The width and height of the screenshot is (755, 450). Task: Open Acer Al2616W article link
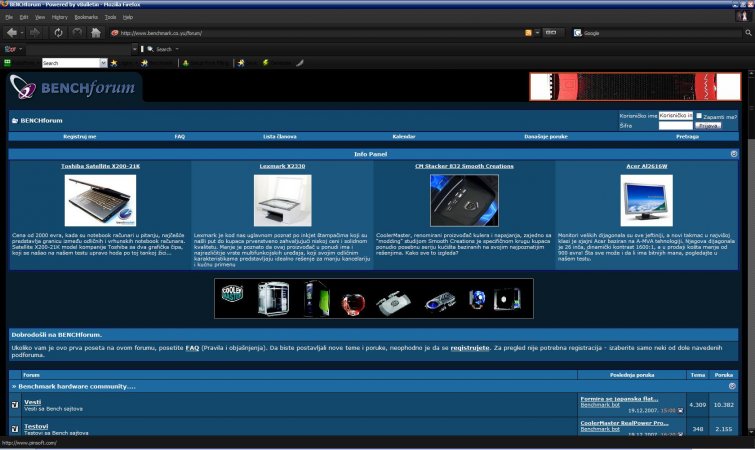(646, 166)
